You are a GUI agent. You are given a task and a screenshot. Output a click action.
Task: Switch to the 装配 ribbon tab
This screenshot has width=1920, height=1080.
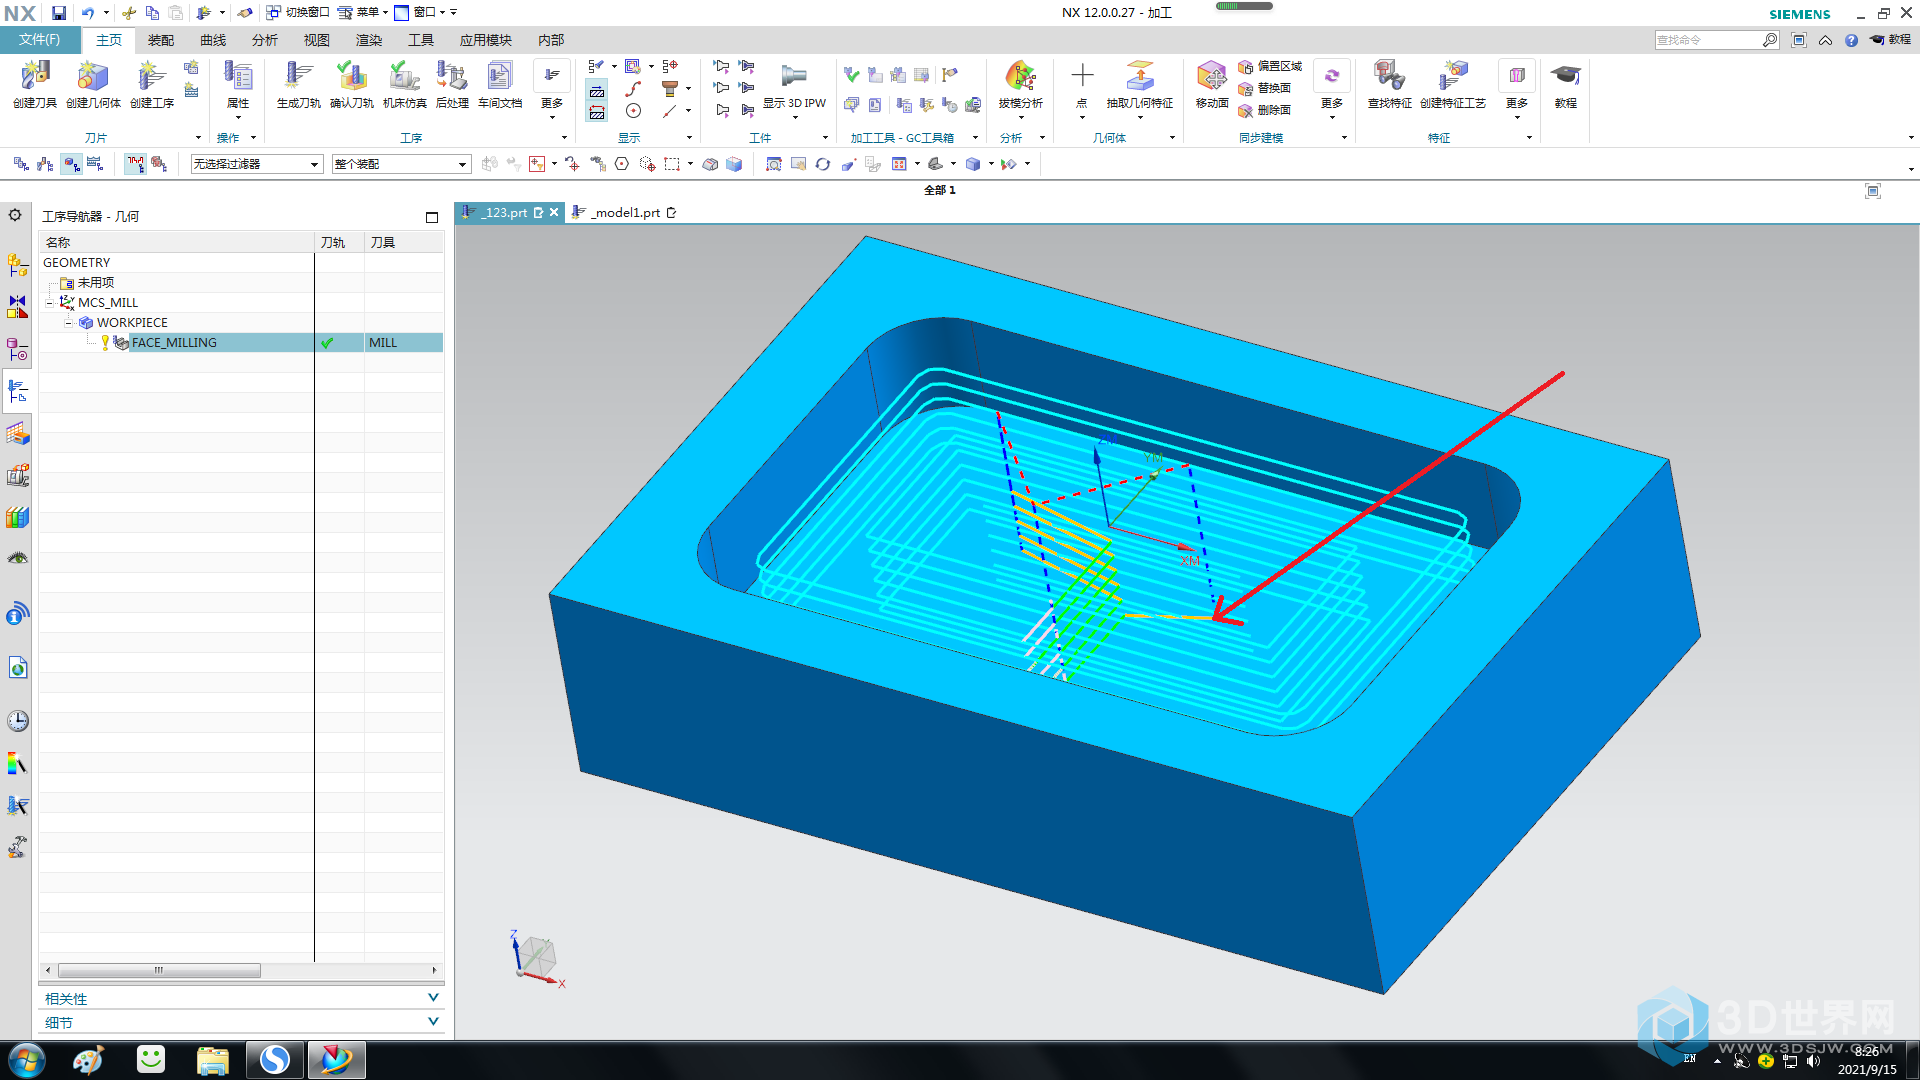click(161, 40)
